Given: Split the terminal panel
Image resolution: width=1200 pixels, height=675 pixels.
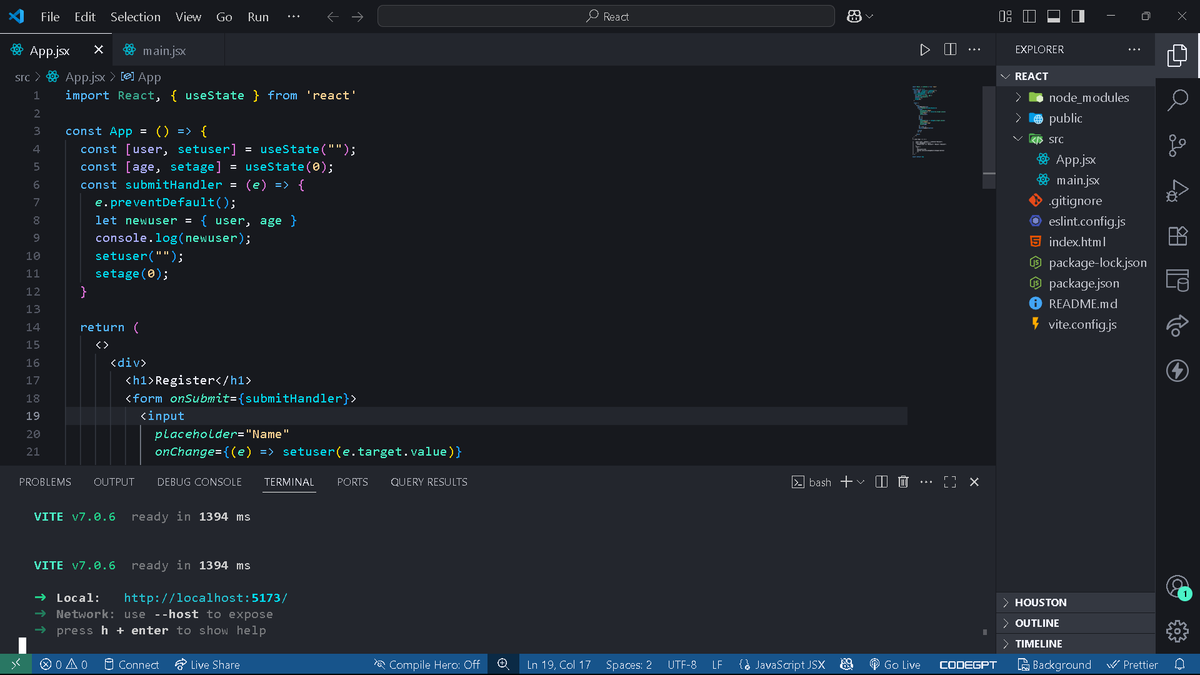Looking at the screenshot, I should pyautogui.click(x=881, y=482).
